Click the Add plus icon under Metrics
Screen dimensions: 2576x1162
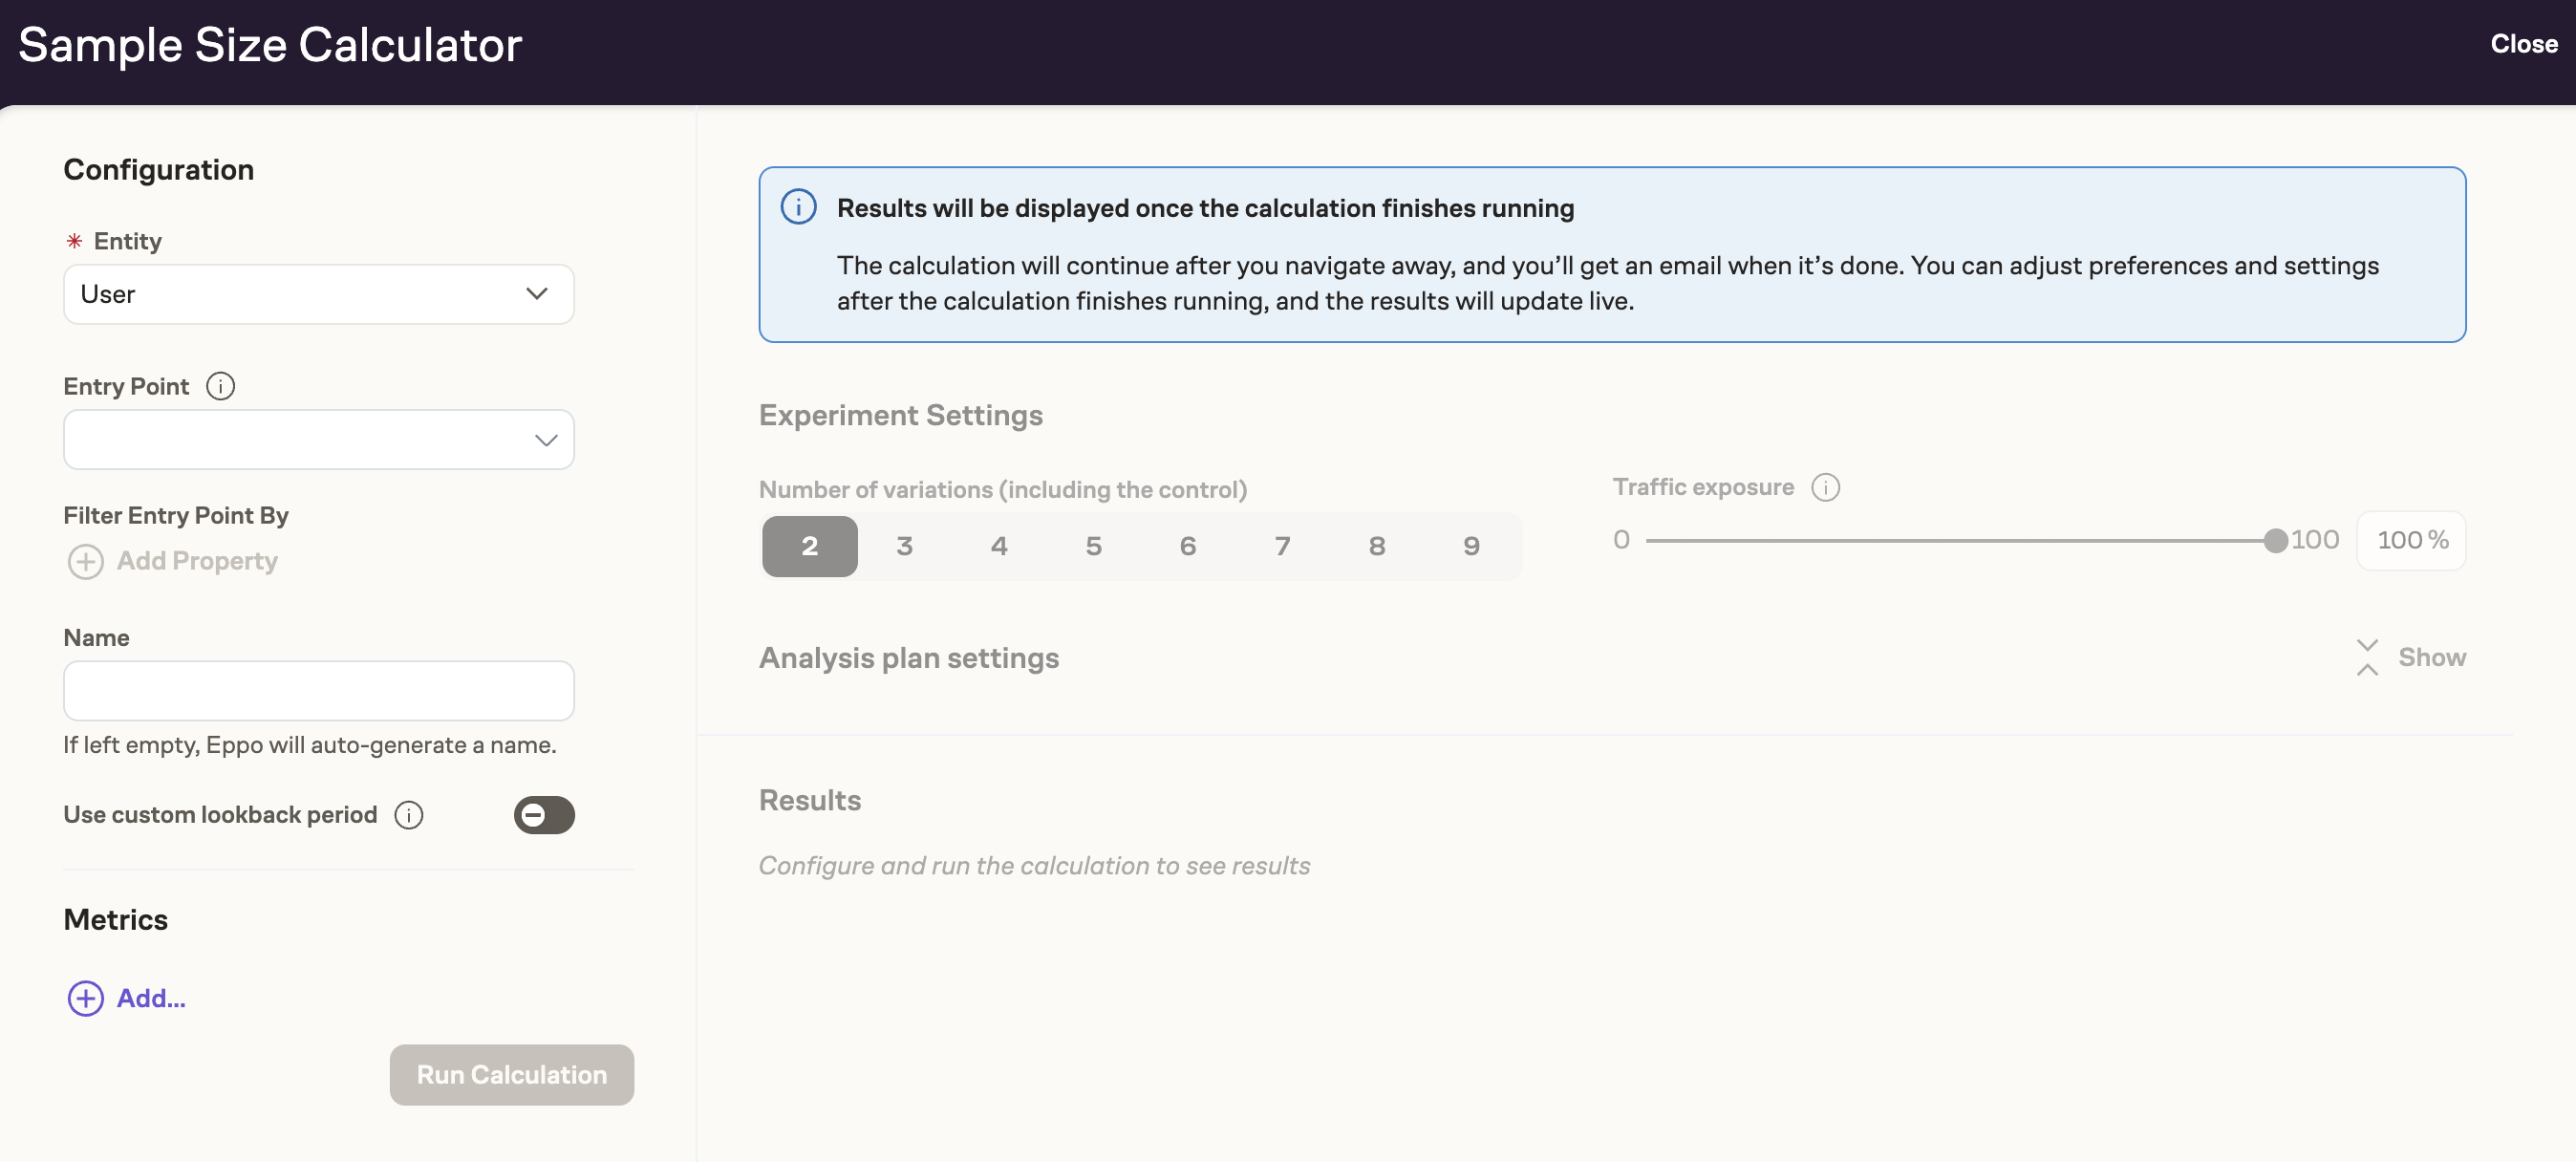point(85,998)
